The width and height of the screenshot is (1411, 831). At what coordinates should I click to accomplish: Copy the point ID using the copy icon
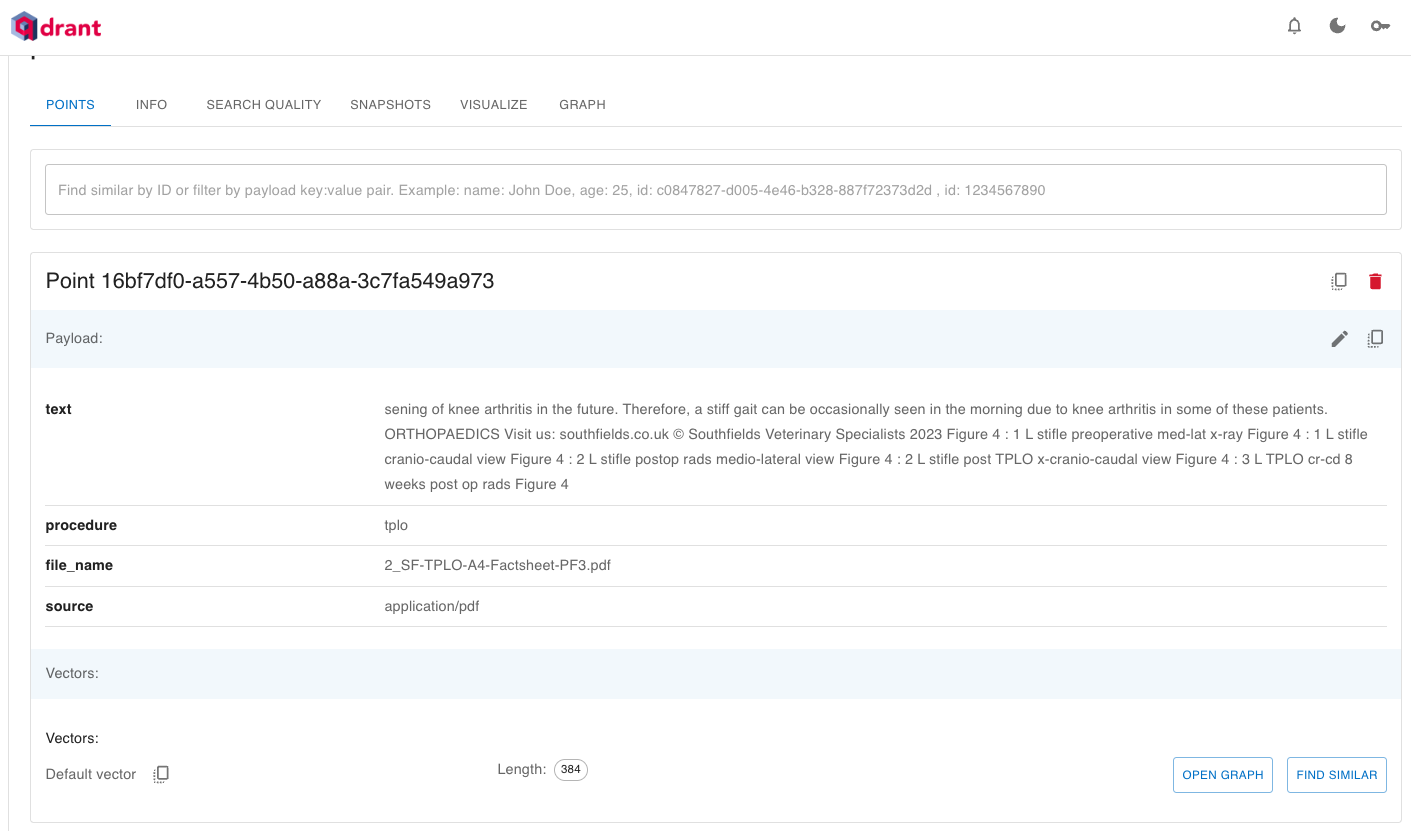(x=1339, y=281)
